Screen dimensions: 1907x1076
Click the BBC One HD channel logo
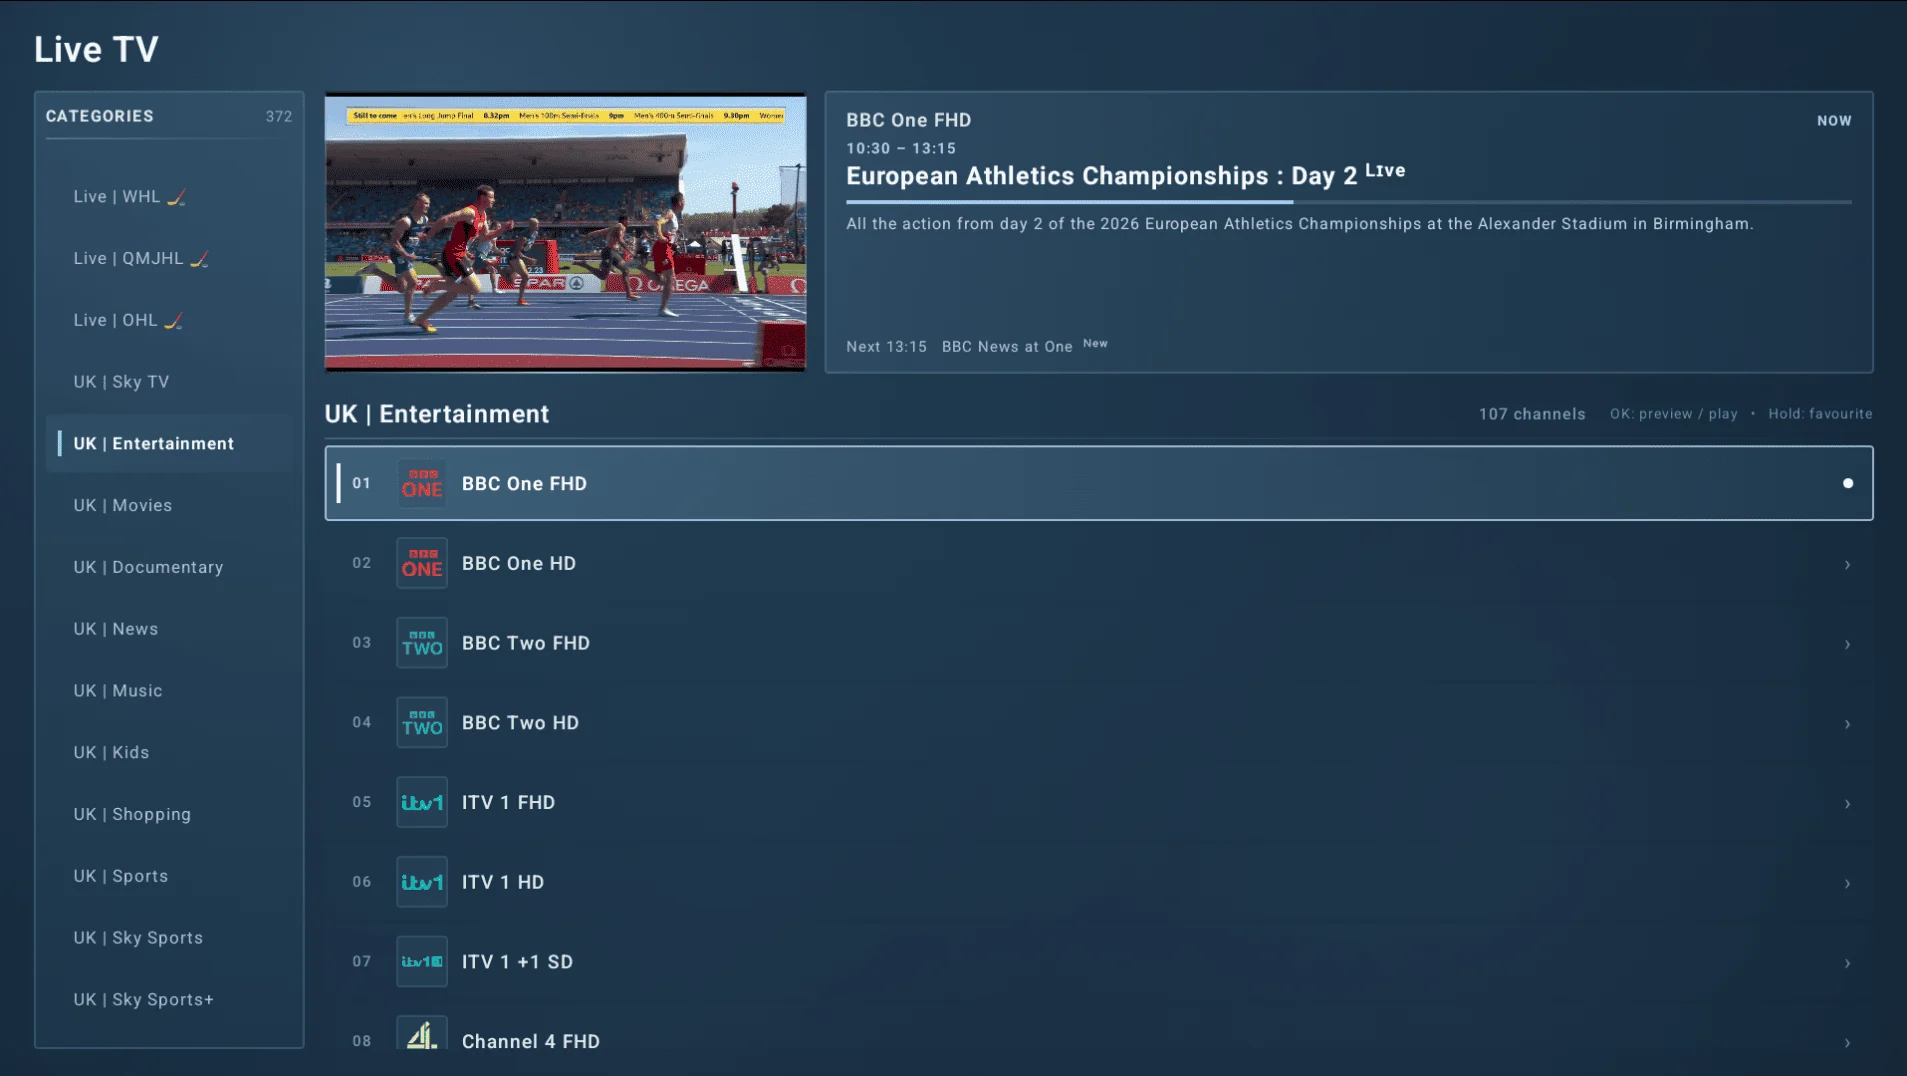click(422, 563)
